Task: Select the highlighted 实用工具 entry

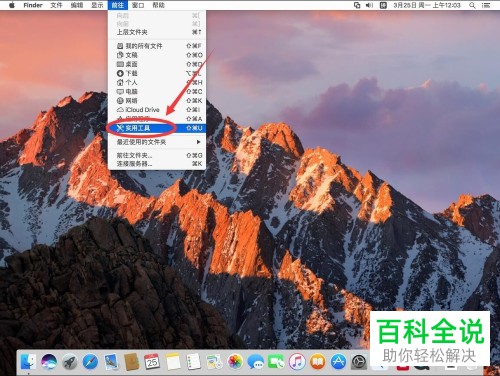Action: tap(157, 128)
